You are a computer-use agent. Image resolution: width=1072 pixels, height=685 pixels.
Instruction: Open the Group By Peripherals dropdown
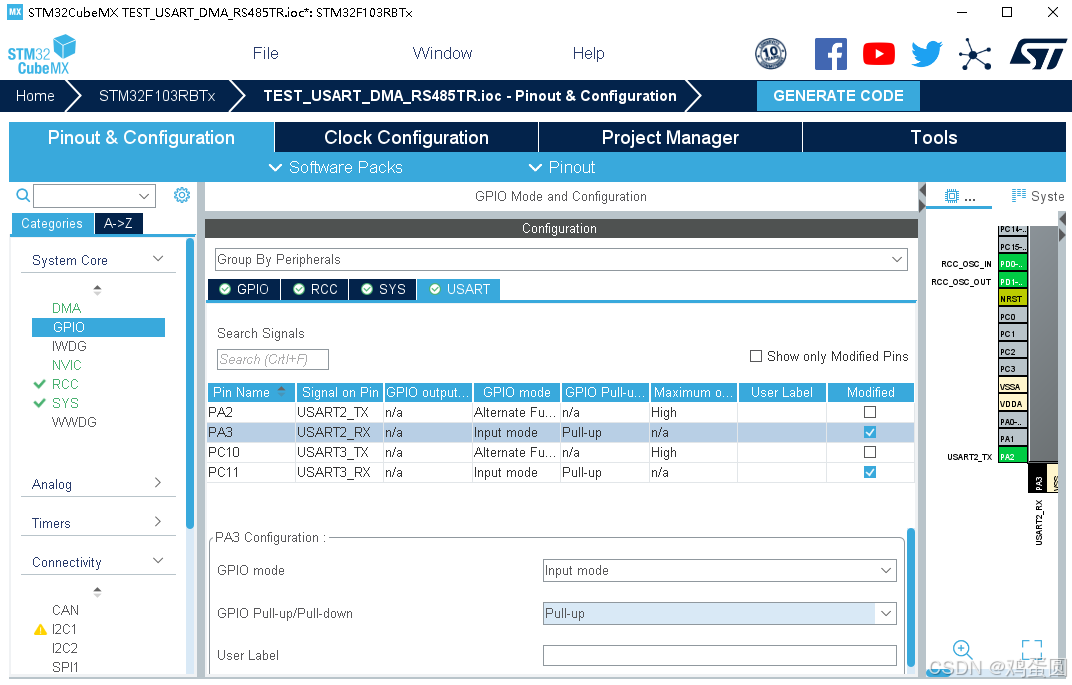pos(561,260)
